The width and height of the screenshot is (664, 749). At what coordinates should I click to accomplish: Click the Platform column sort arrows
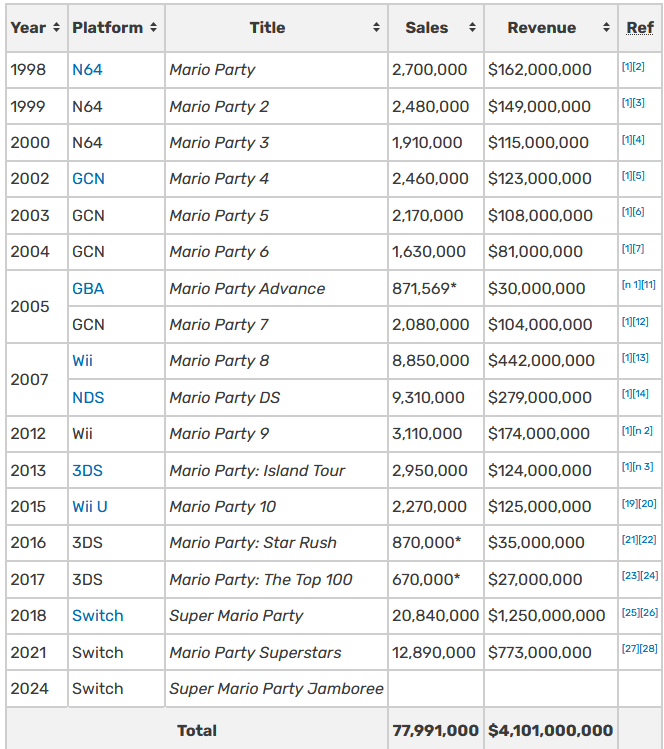153,28
